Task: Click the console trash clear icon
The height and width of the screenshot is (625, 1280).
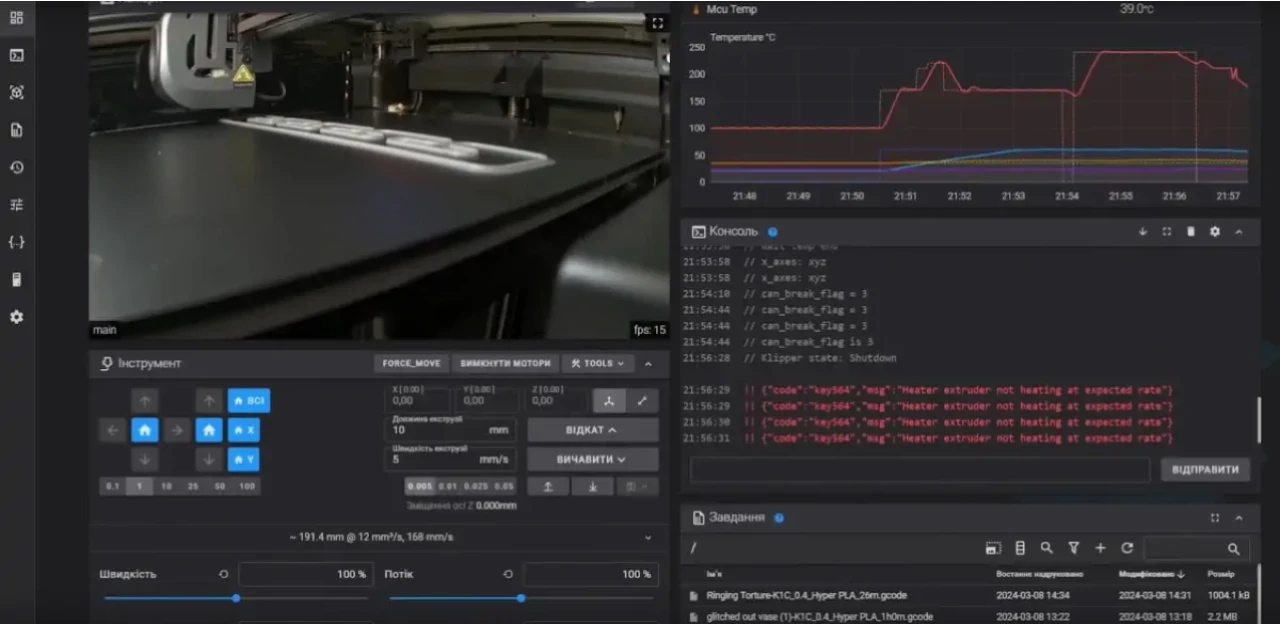Action: click(x=1190, y=232)
